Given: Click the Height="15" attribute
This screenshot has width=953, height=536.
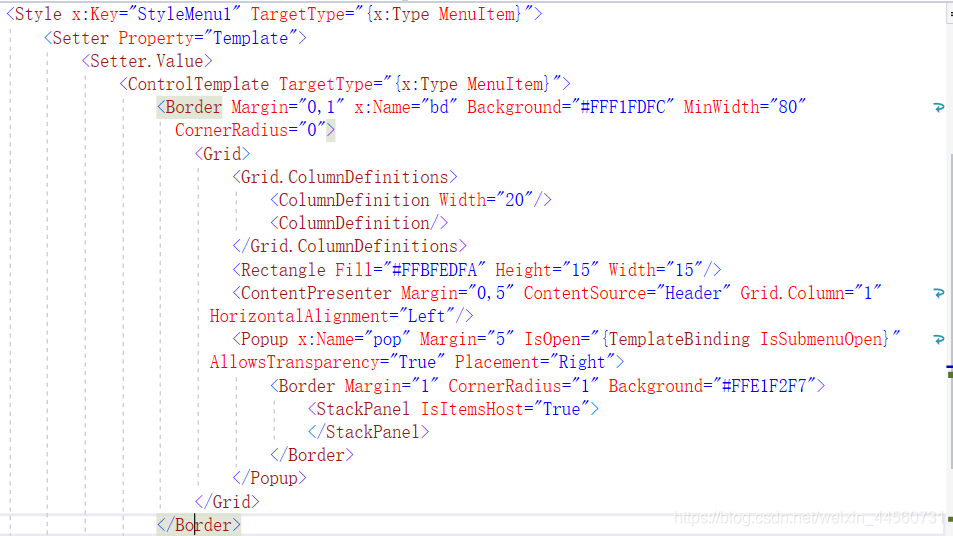Looking at the screenshot, I should point(547,270).
